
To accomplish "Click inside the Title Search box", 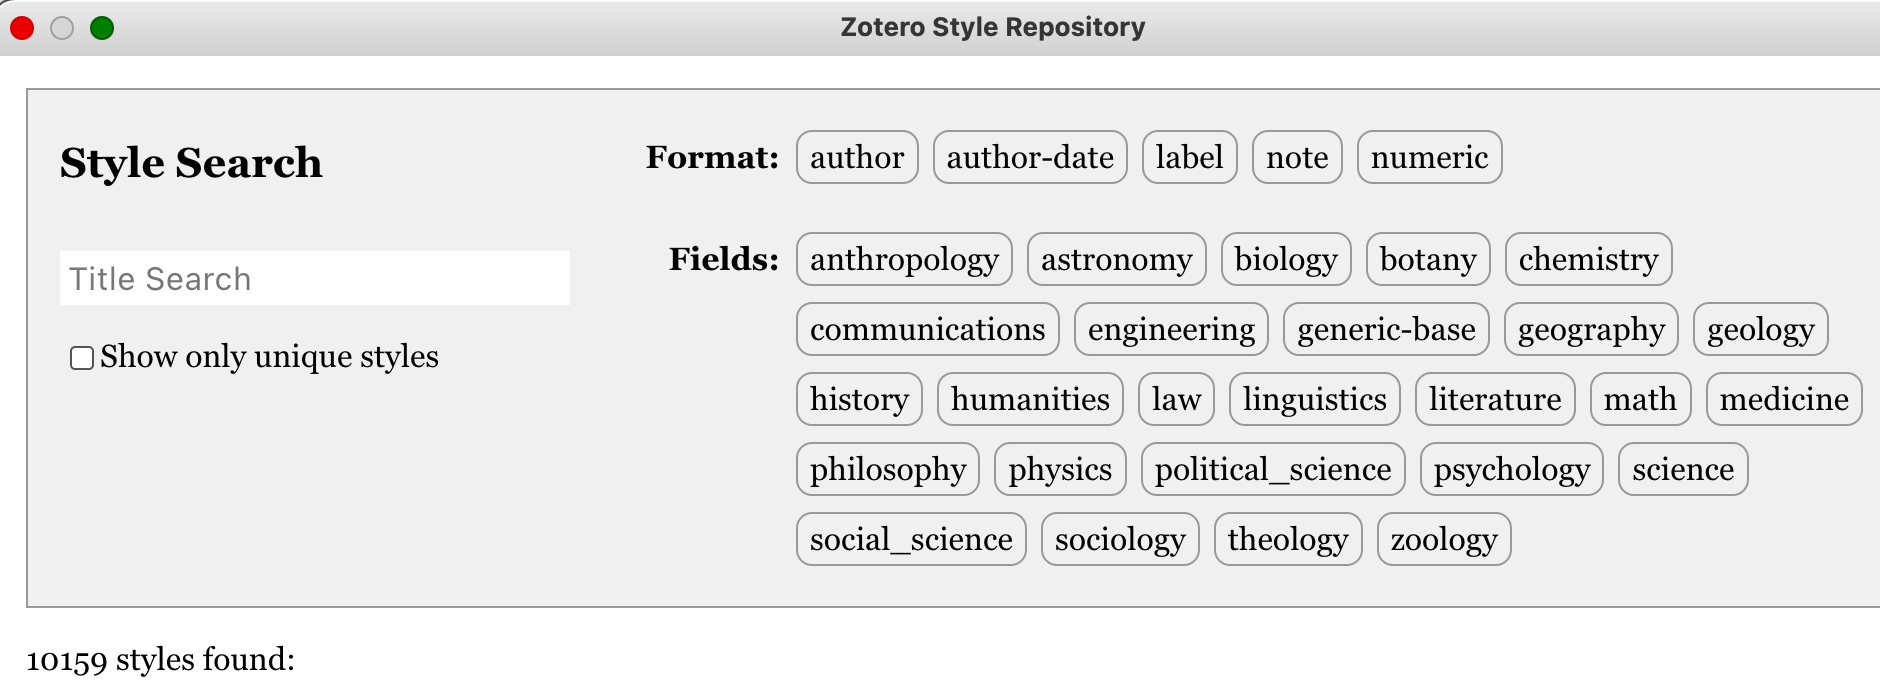I will pyautogui.click(x=315, y=278).
